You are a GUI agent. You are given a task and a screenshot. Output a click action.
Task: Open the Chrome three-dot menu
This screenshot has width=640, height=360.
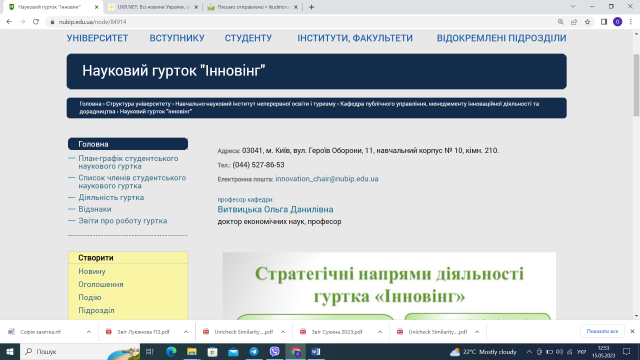pos(631,22)
